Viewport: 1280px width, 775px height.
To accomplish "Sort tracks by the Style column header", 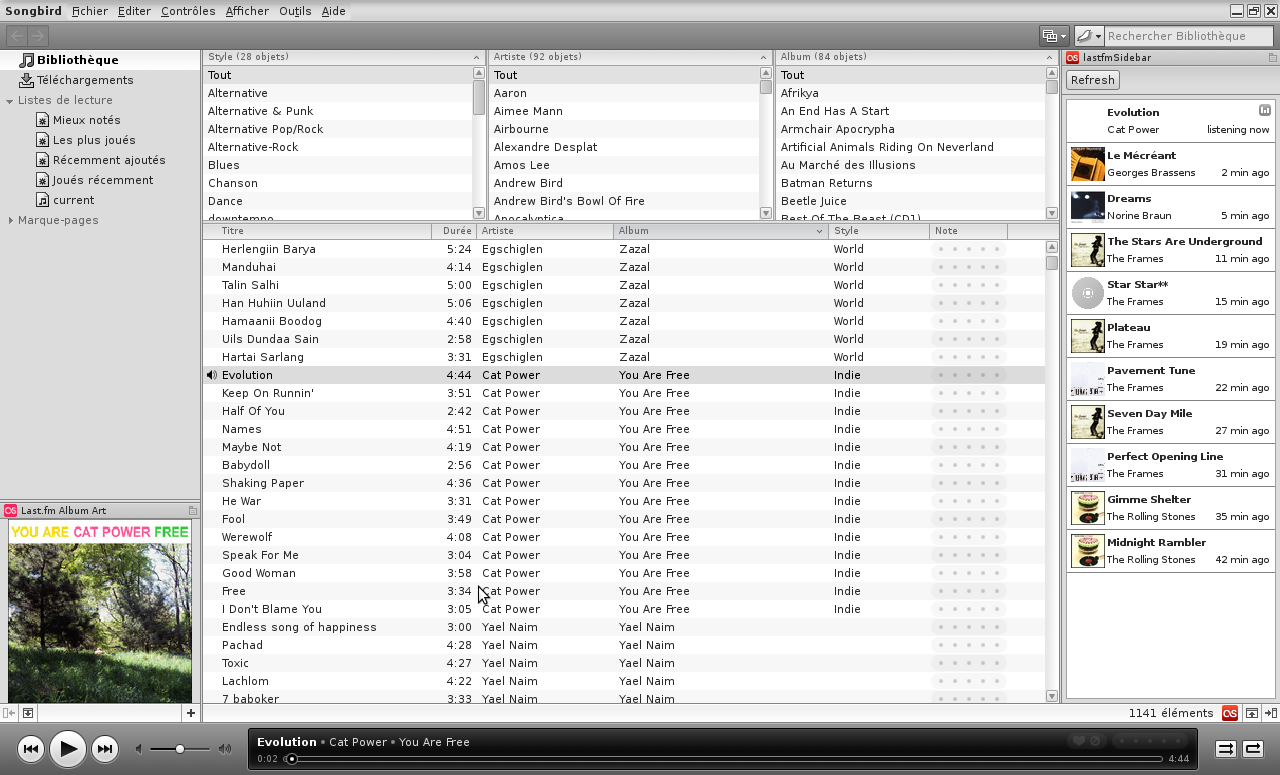I will click(879, 231).
